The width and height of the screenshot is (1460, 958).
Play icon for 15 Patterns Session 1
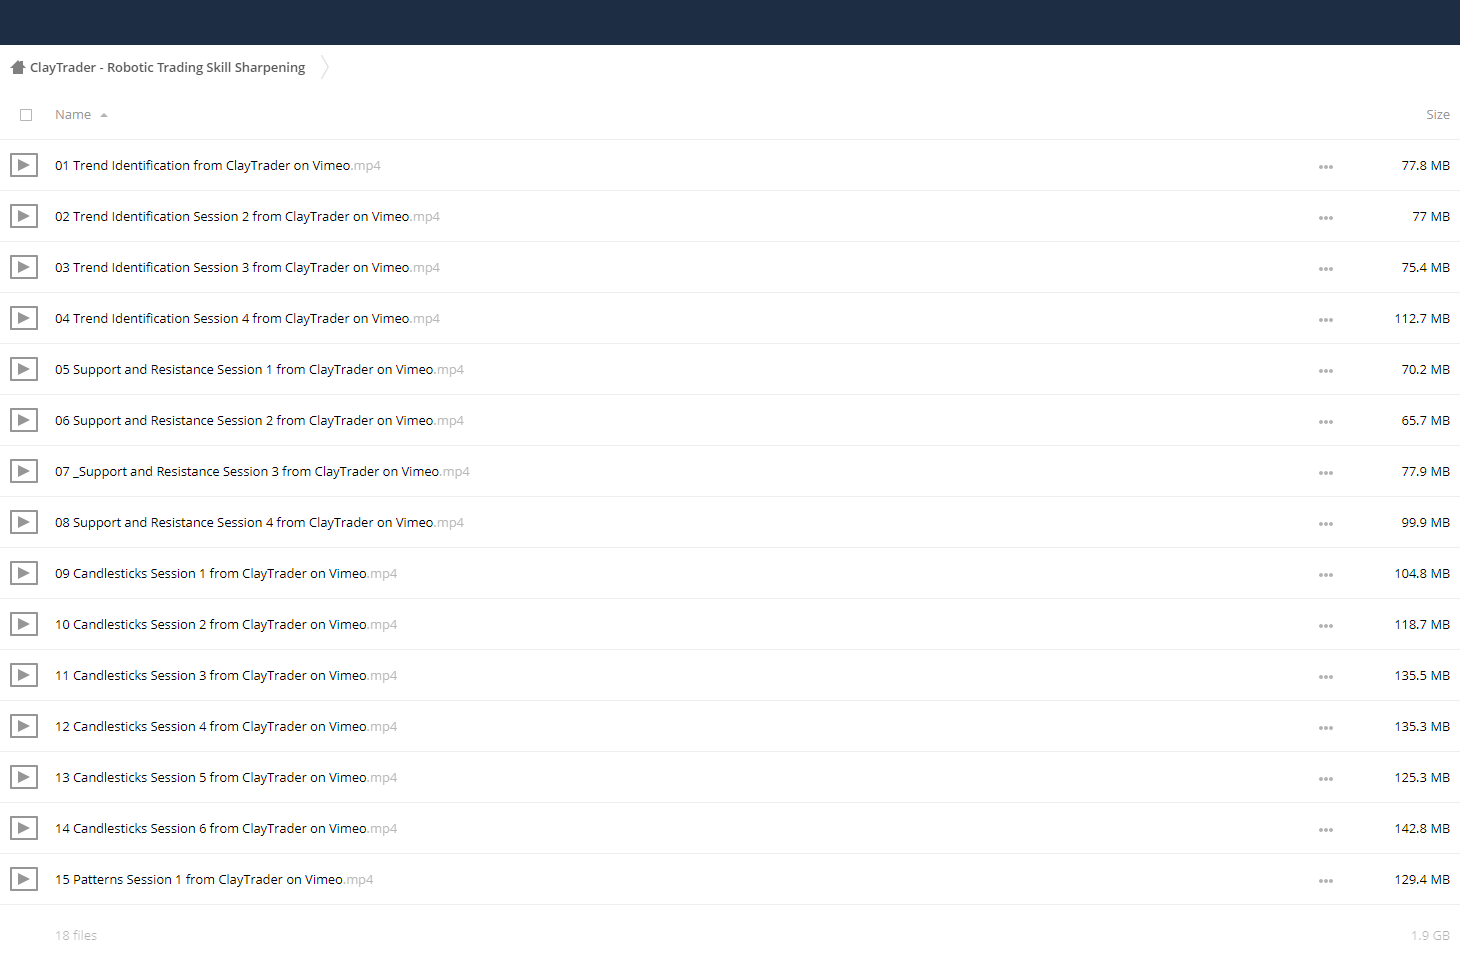(x=24, y=879)
